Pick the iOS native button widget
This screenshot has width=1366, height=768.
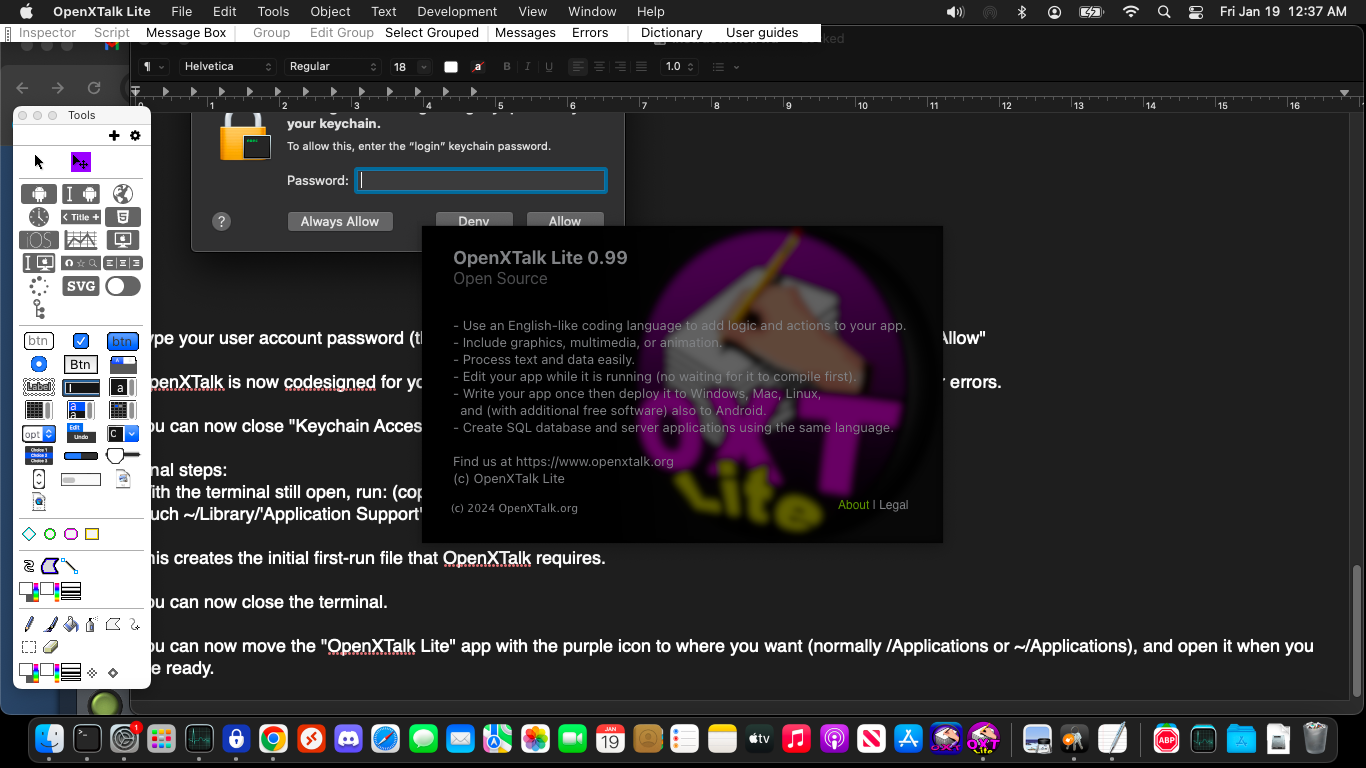click(39, 240)
